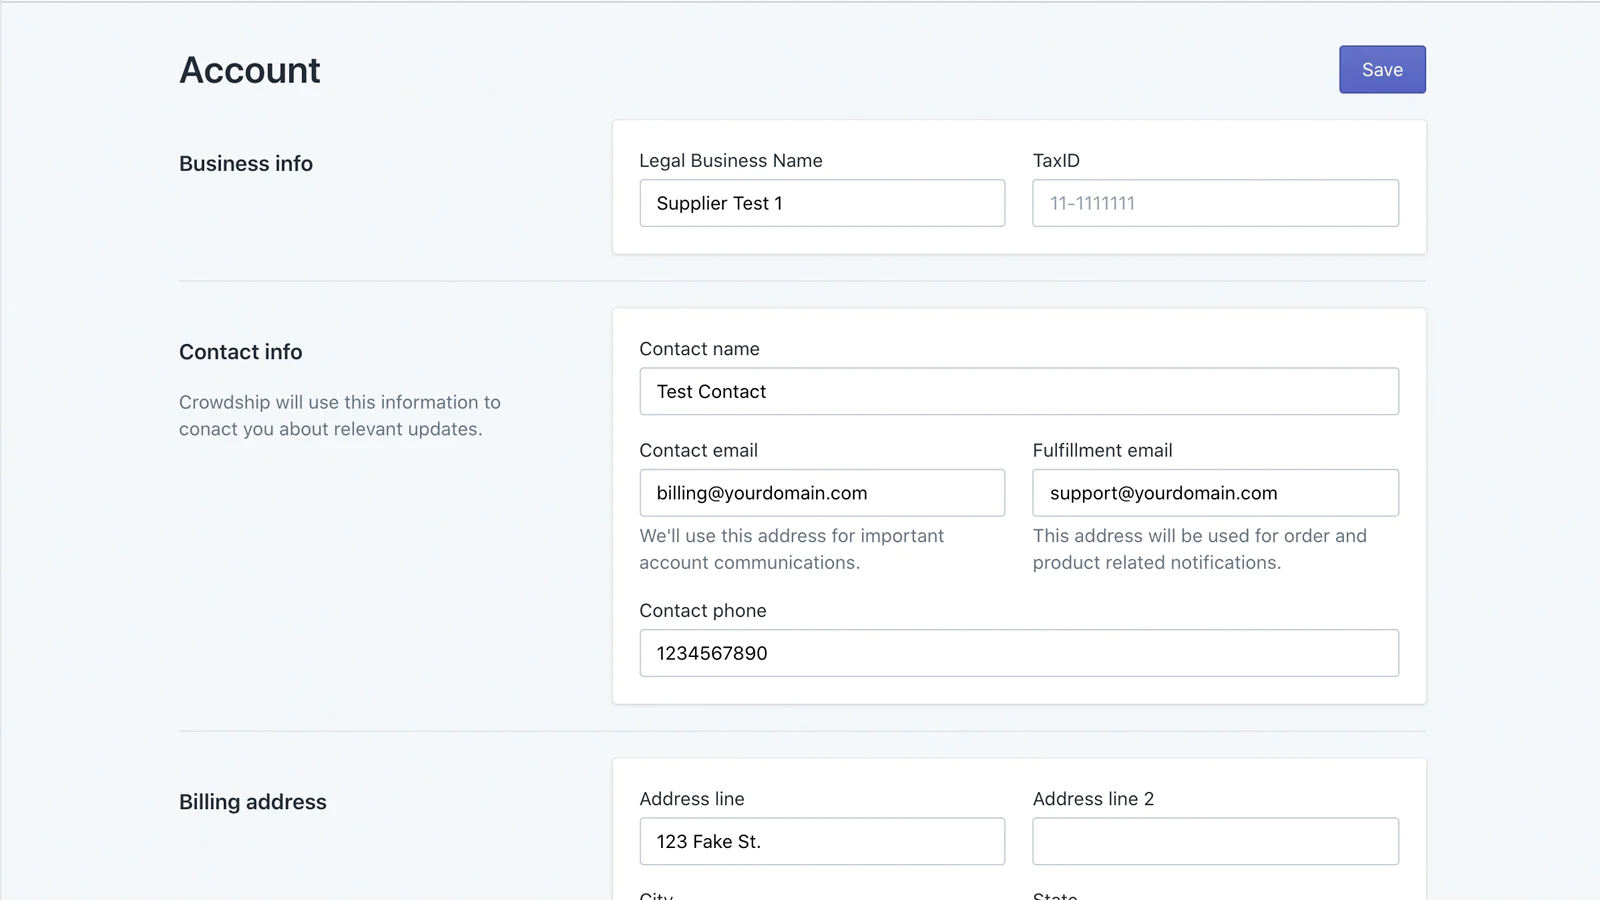The image size is (1600, 900).
Task: Click the Fulfillment email input field
Action: [1215, 493]
